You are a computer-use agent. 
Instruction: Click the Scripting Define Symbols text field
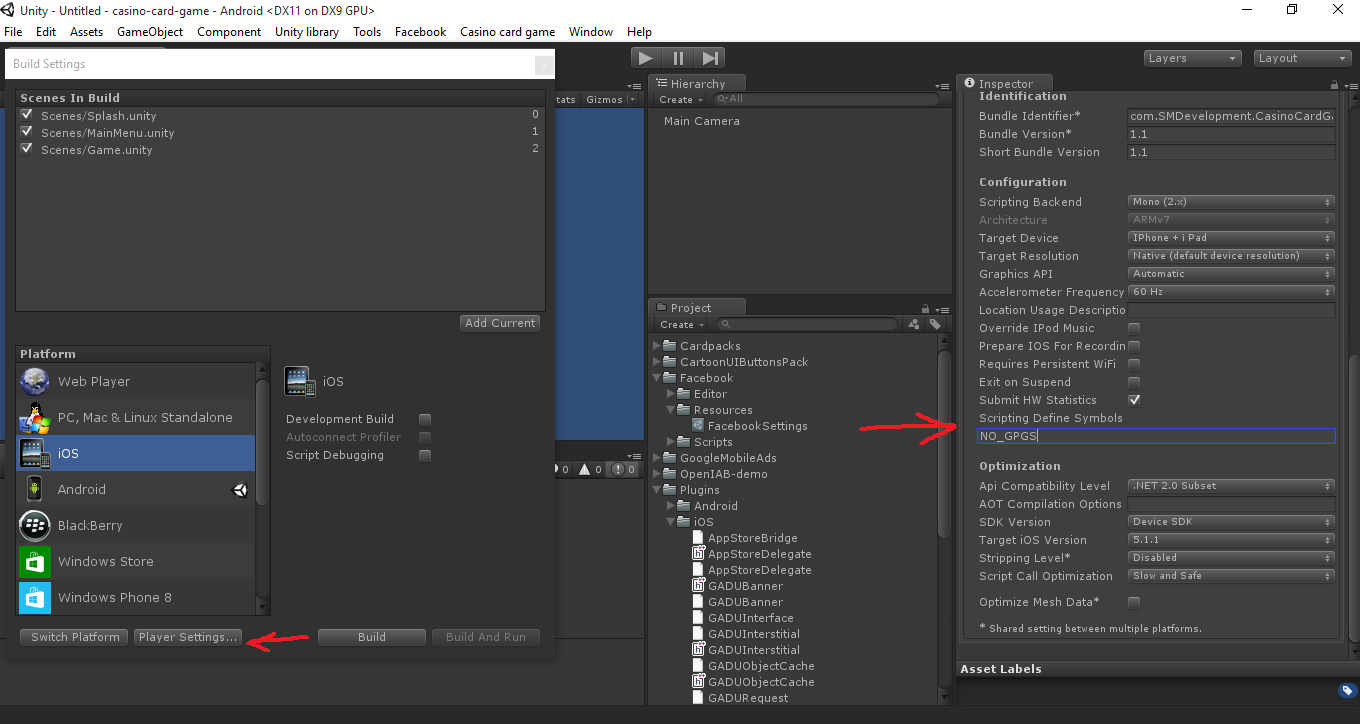[x=1155, y=436]
